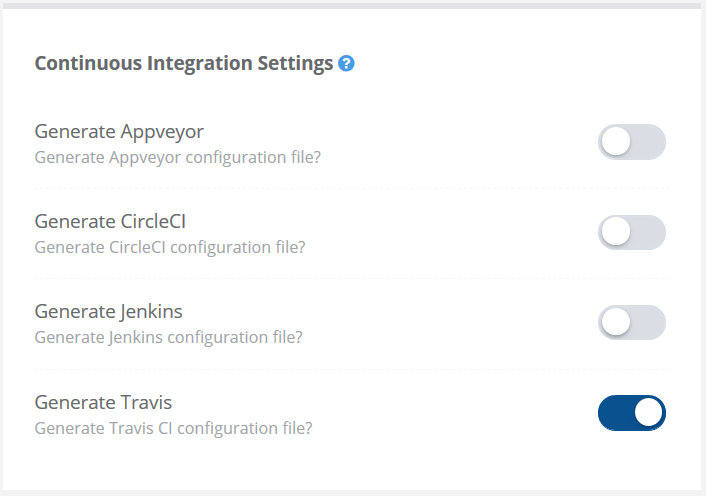Viewport: 706px width, 496px height.
Task: Click the Appveyor configuration file description
Action: pos(177,157)
